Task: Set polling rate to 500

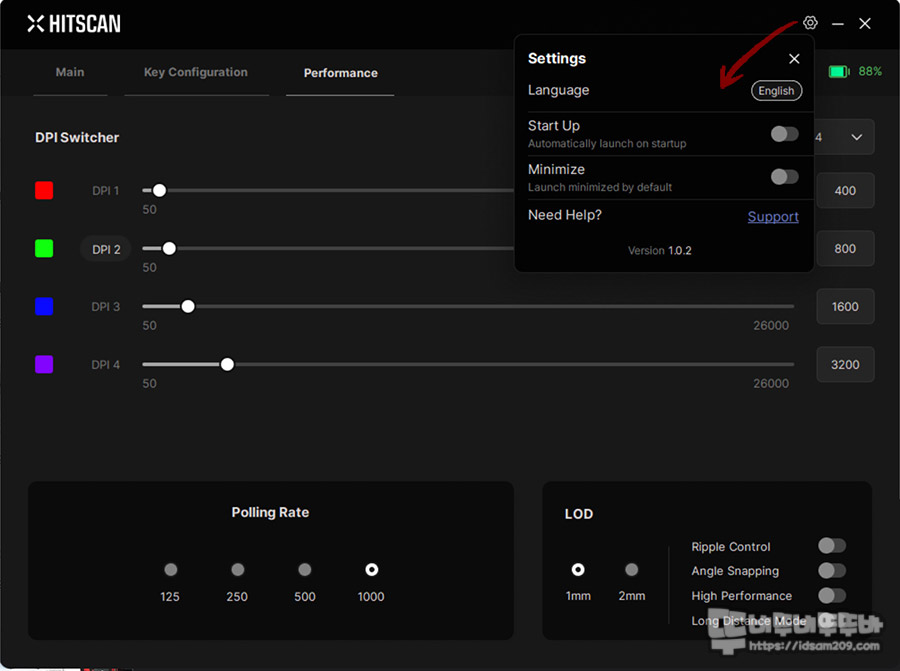Action: coord(305,569)
